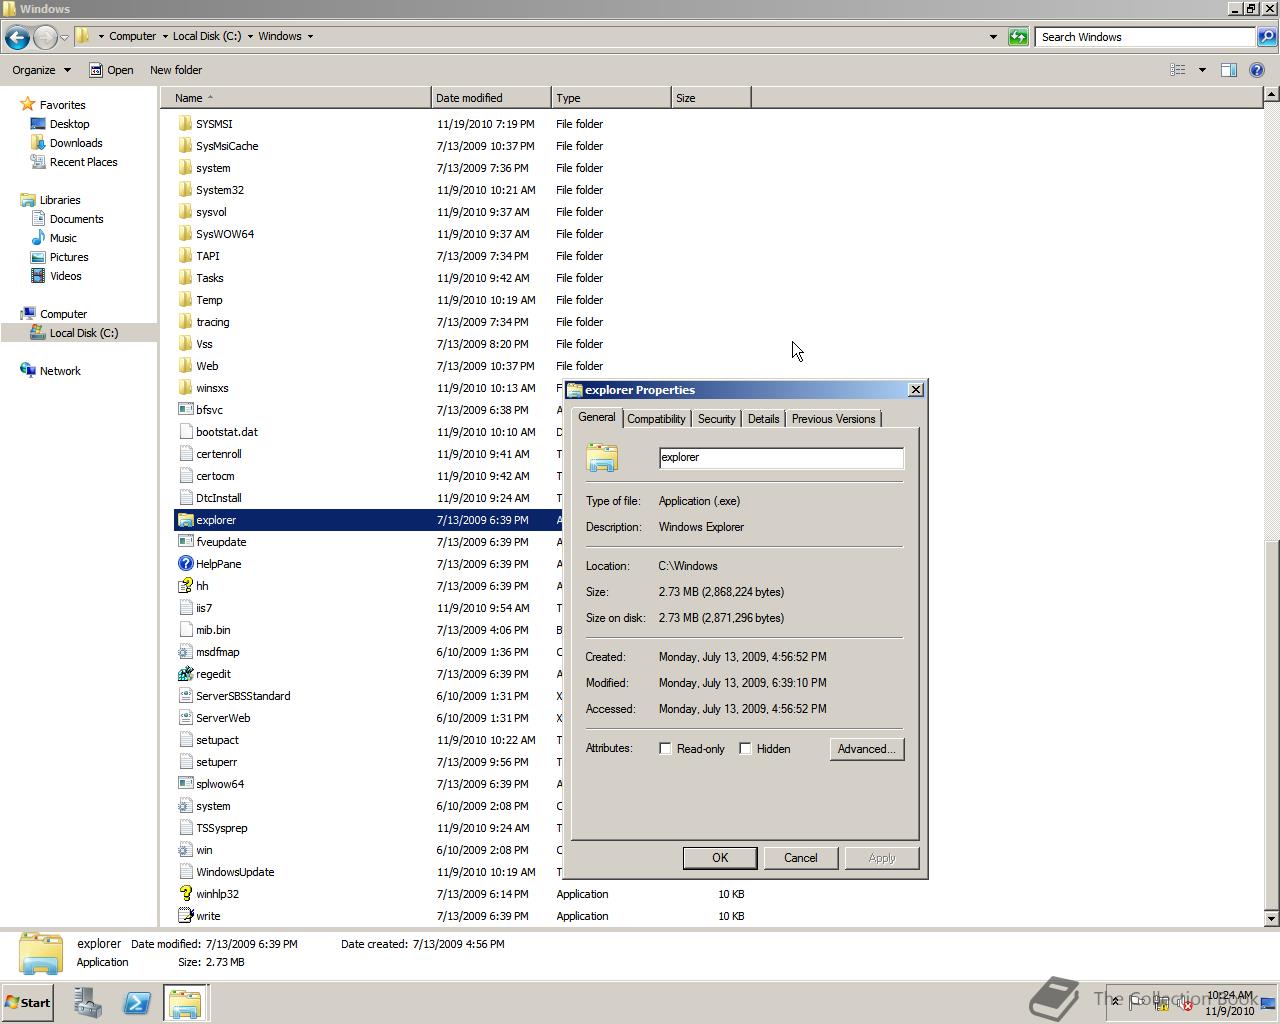Click the New folder command
This screenshot has width=1280, height=1024.
pyautogui.click(x=176, y=70)
